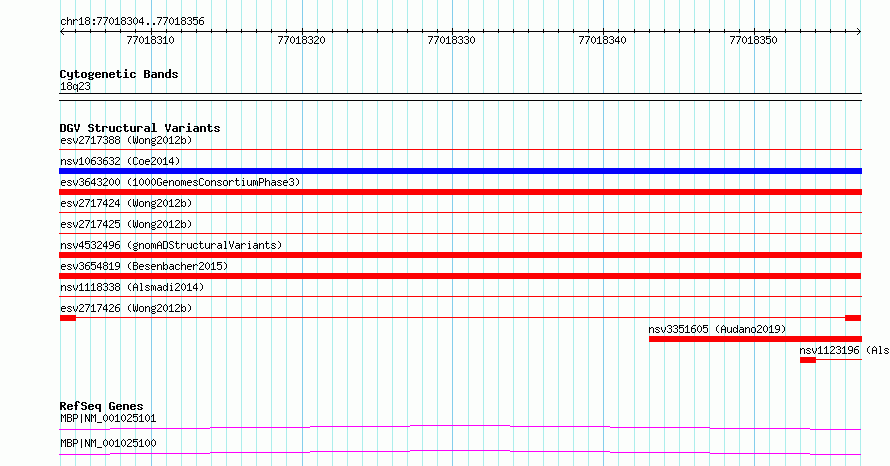Click the DGV Structural Variants track title
The width and height of the screenshot is (890, 466).
click(x=140, y=128)
